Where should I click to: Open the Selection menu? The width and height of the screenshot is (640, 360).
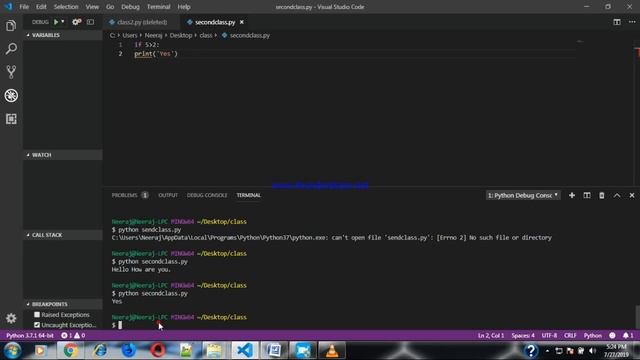click(66, 7)
